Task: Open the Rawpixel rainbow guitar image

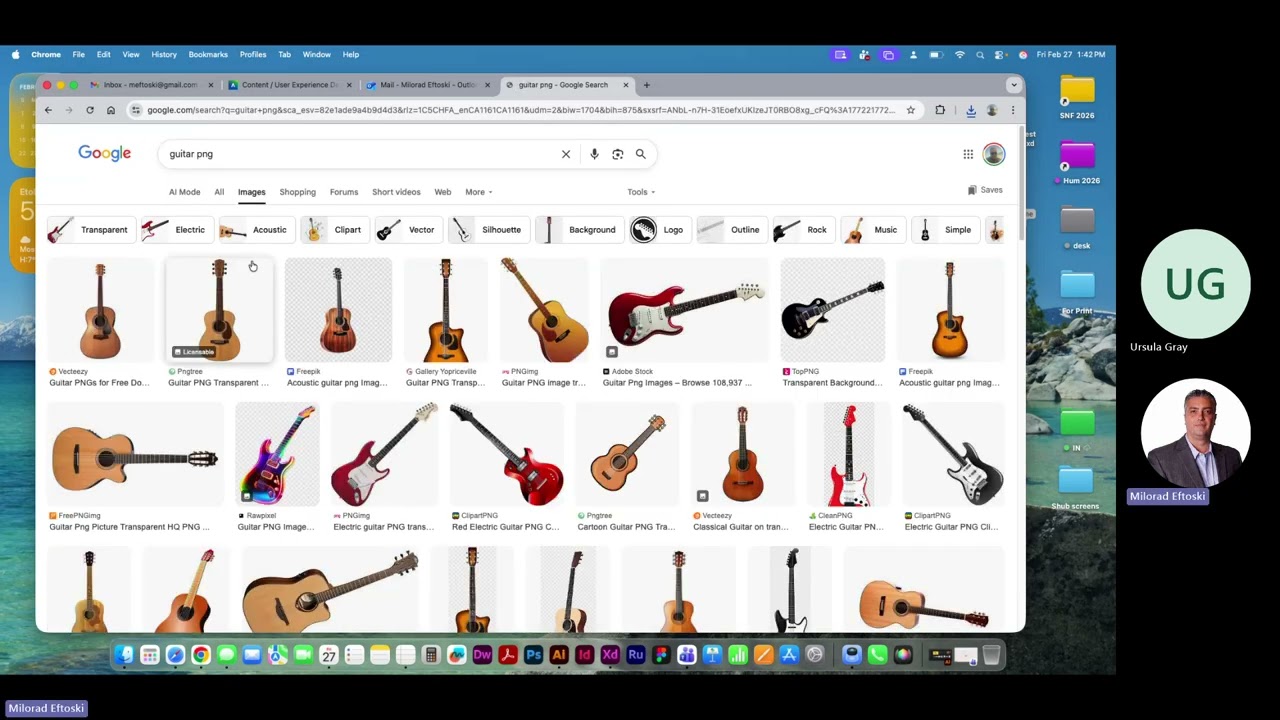Action: click(277, 455)
